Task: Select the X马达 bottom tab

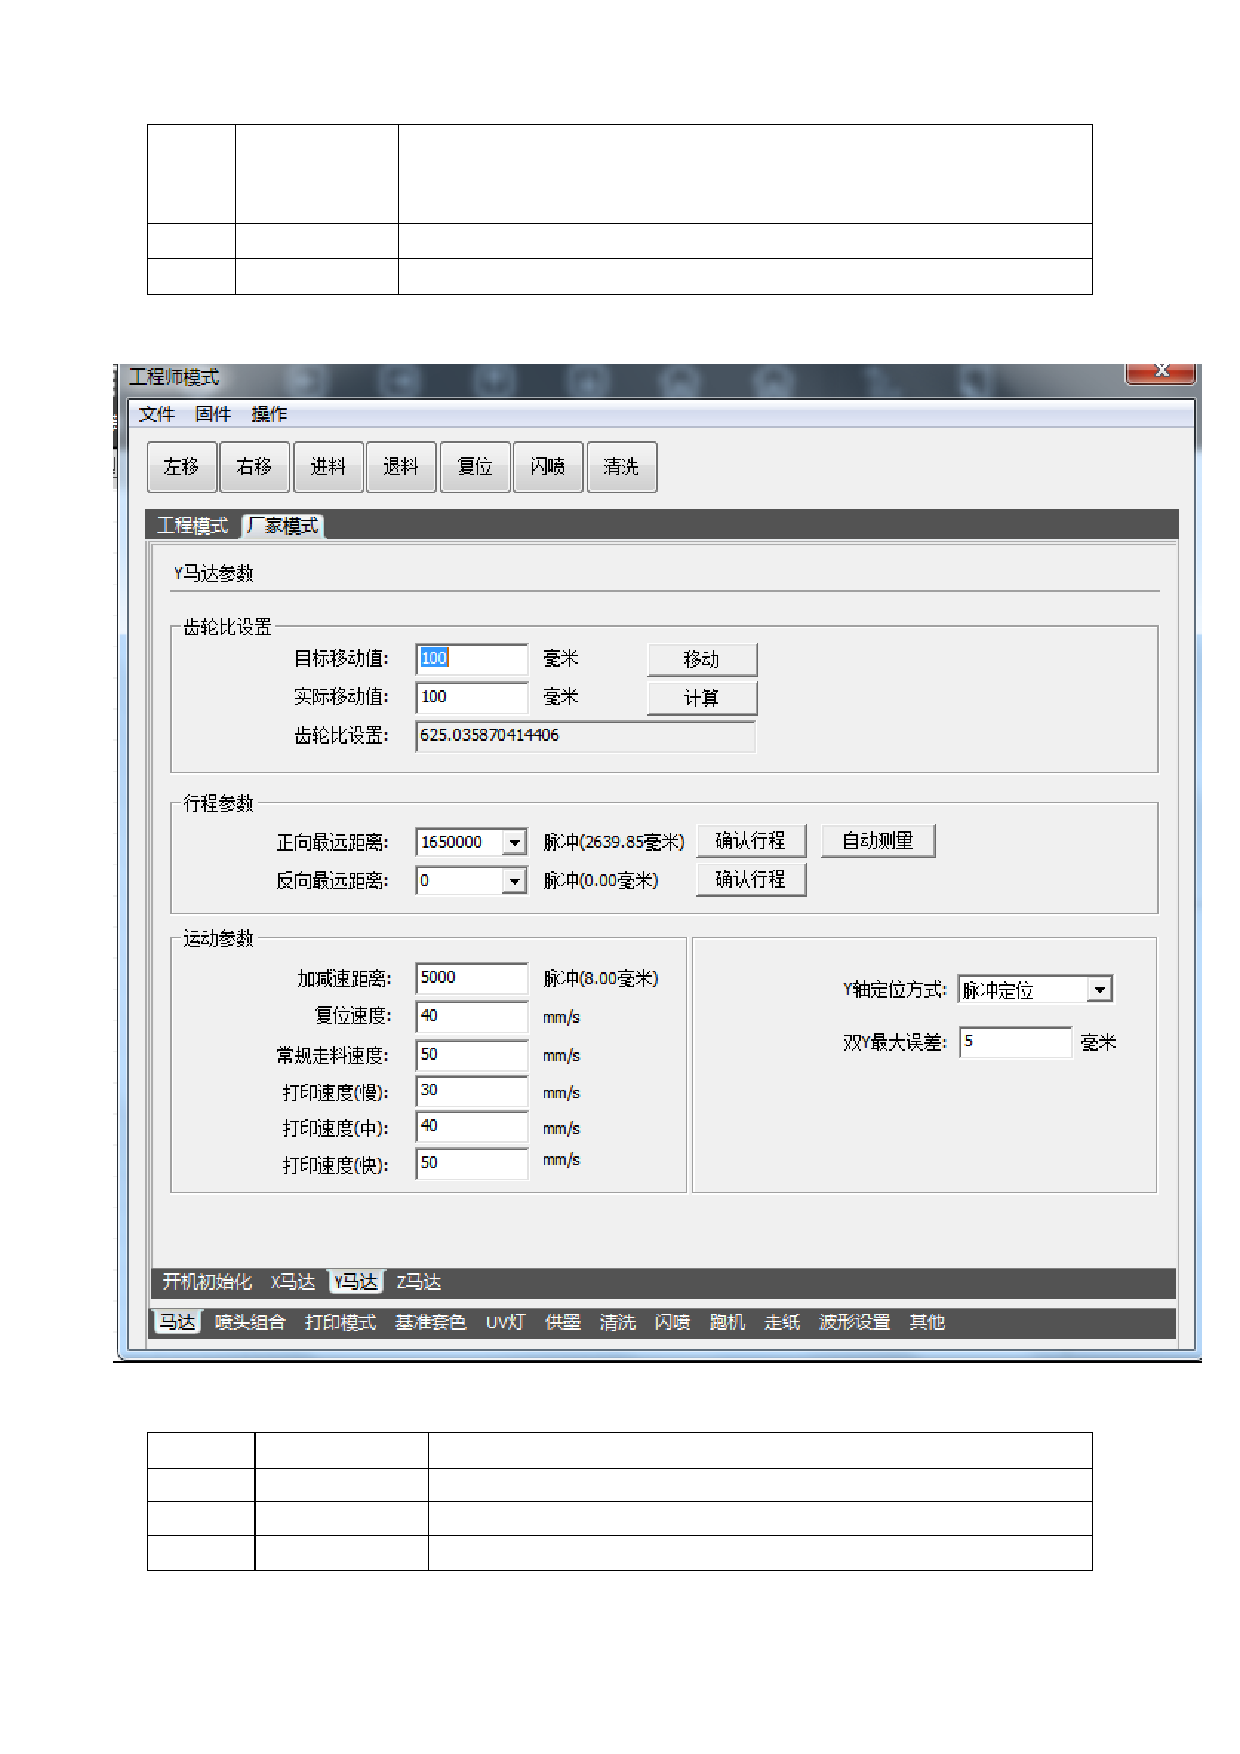Action: click(x=293, y=1282)
